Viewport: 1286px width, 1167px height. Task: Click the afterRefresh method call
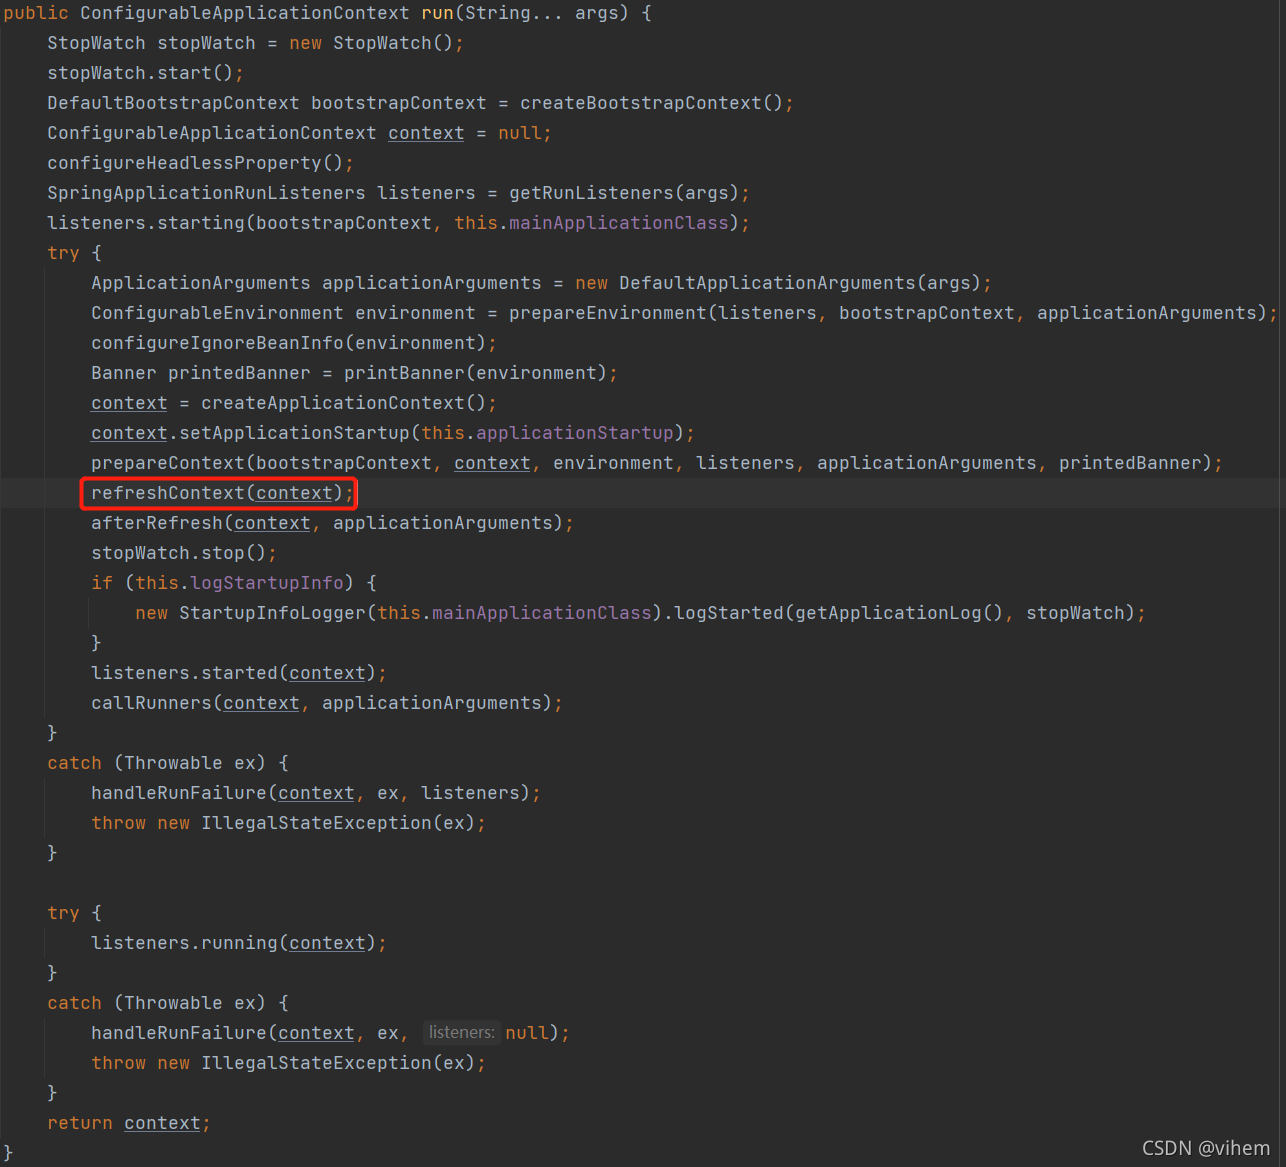point(157,523)
